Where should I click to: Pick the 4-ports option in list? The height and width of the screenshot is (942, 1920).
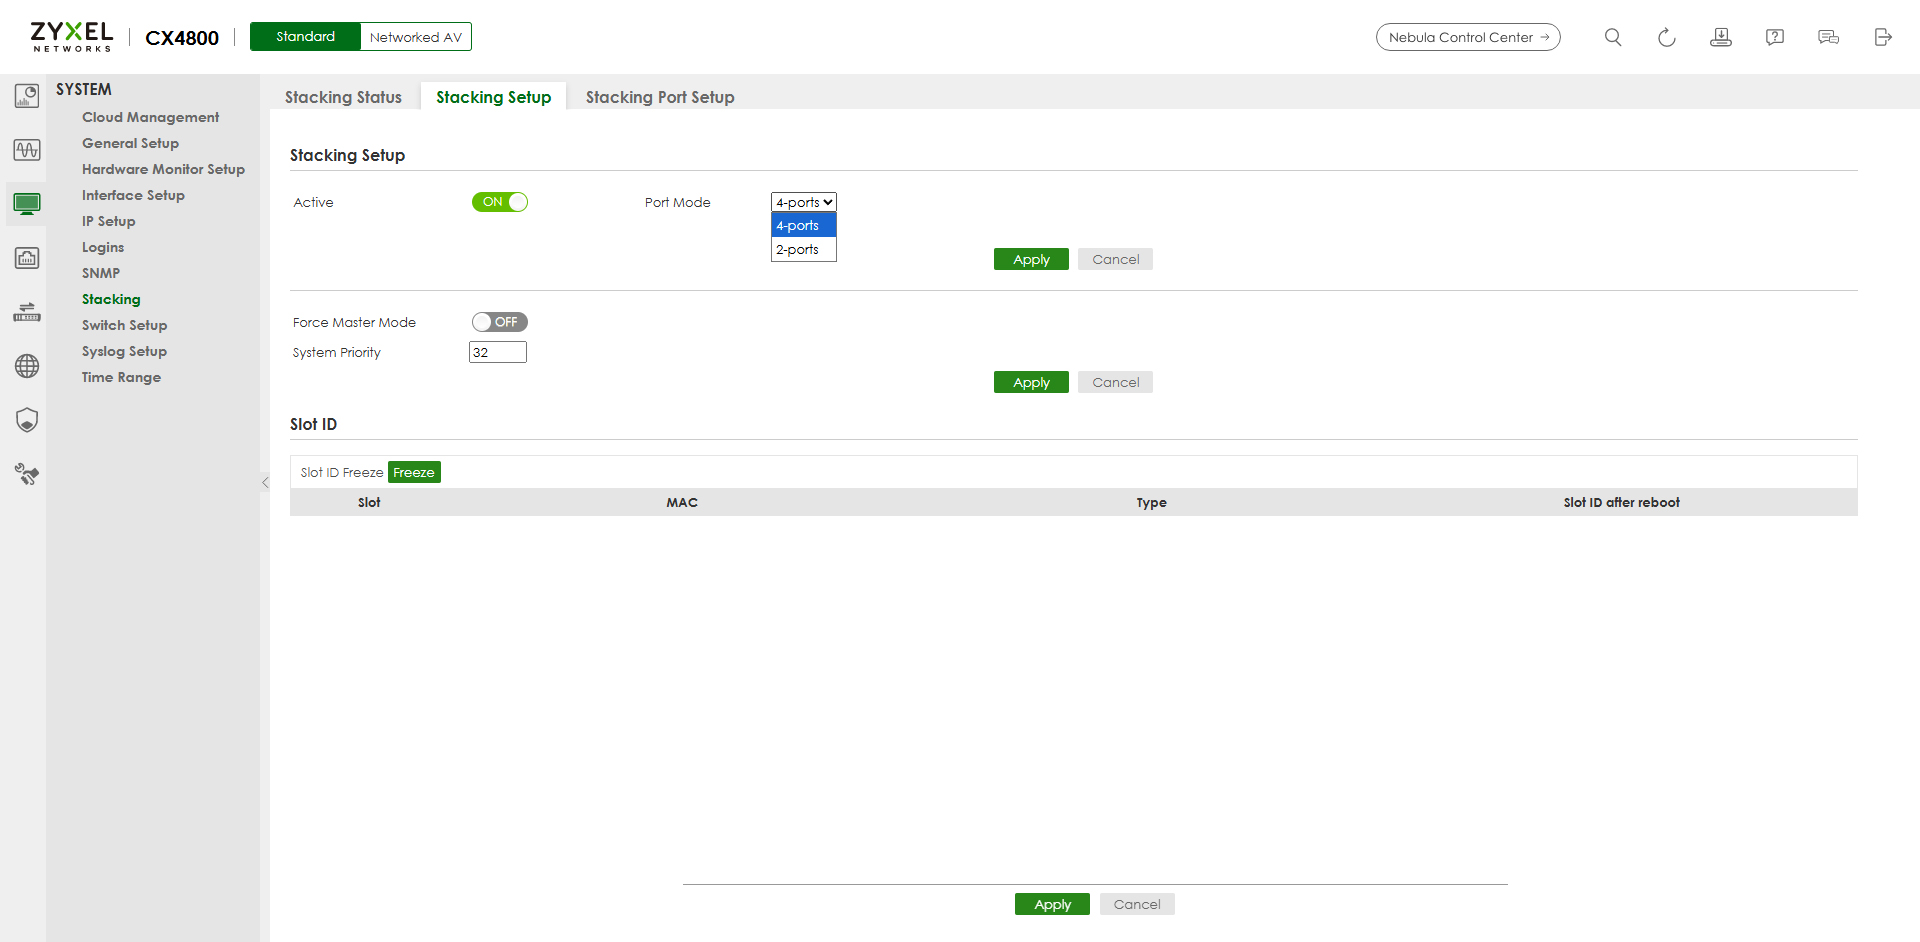(798, 226)
